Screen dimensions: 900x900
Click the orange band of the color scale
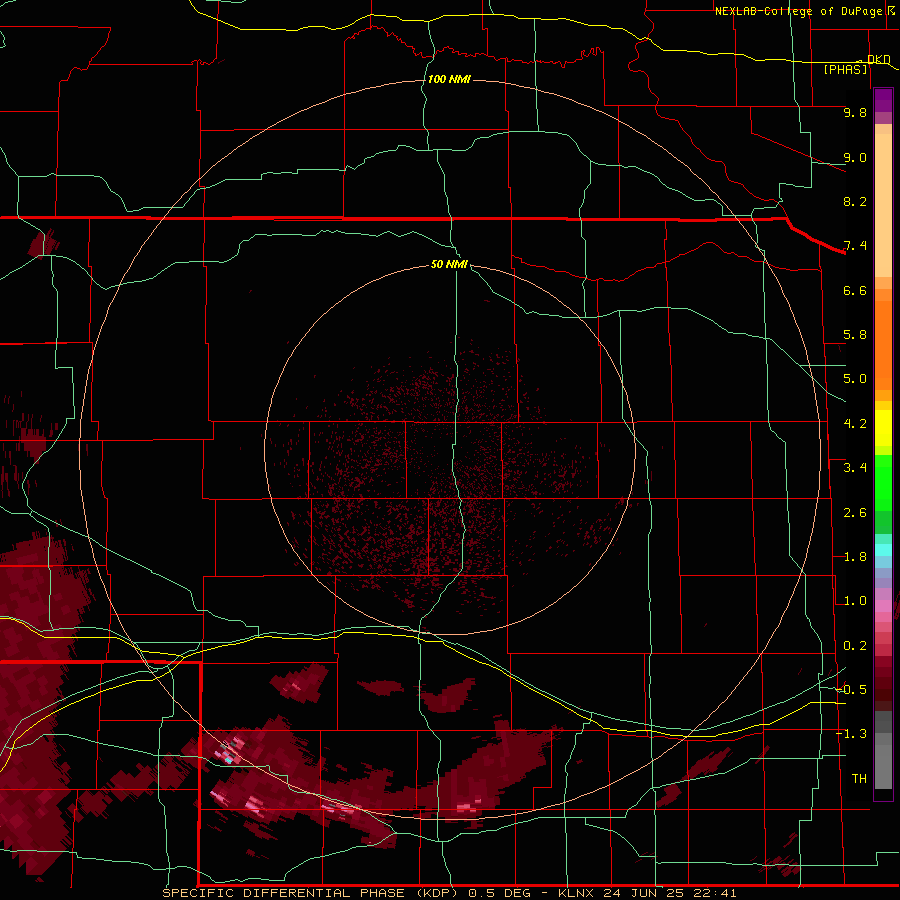click(x=883, y=344)
